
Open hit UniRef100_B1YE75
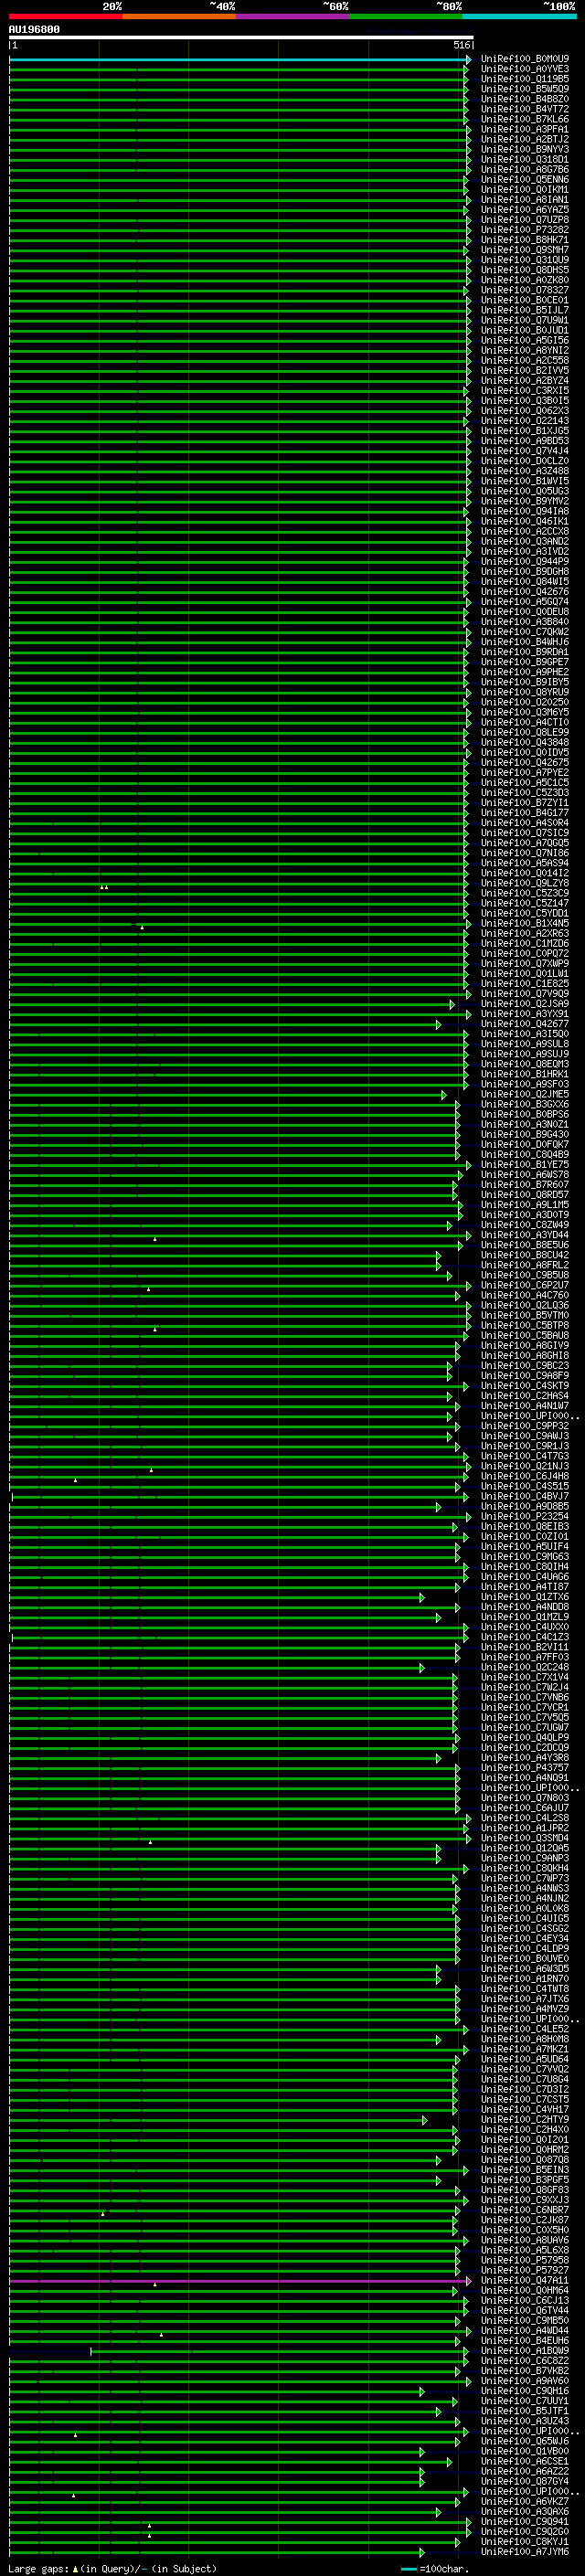click(525, 1165)
